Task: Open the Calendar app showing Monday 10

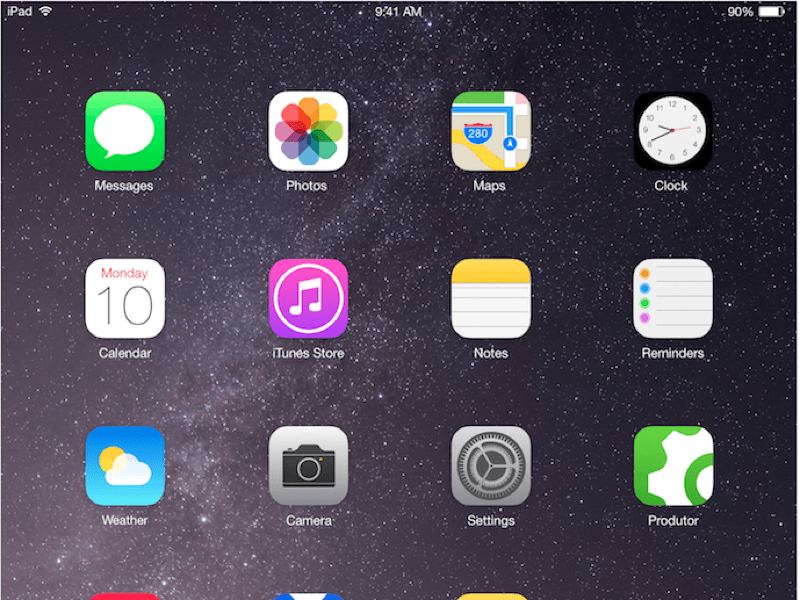Action: coord(125,298)
